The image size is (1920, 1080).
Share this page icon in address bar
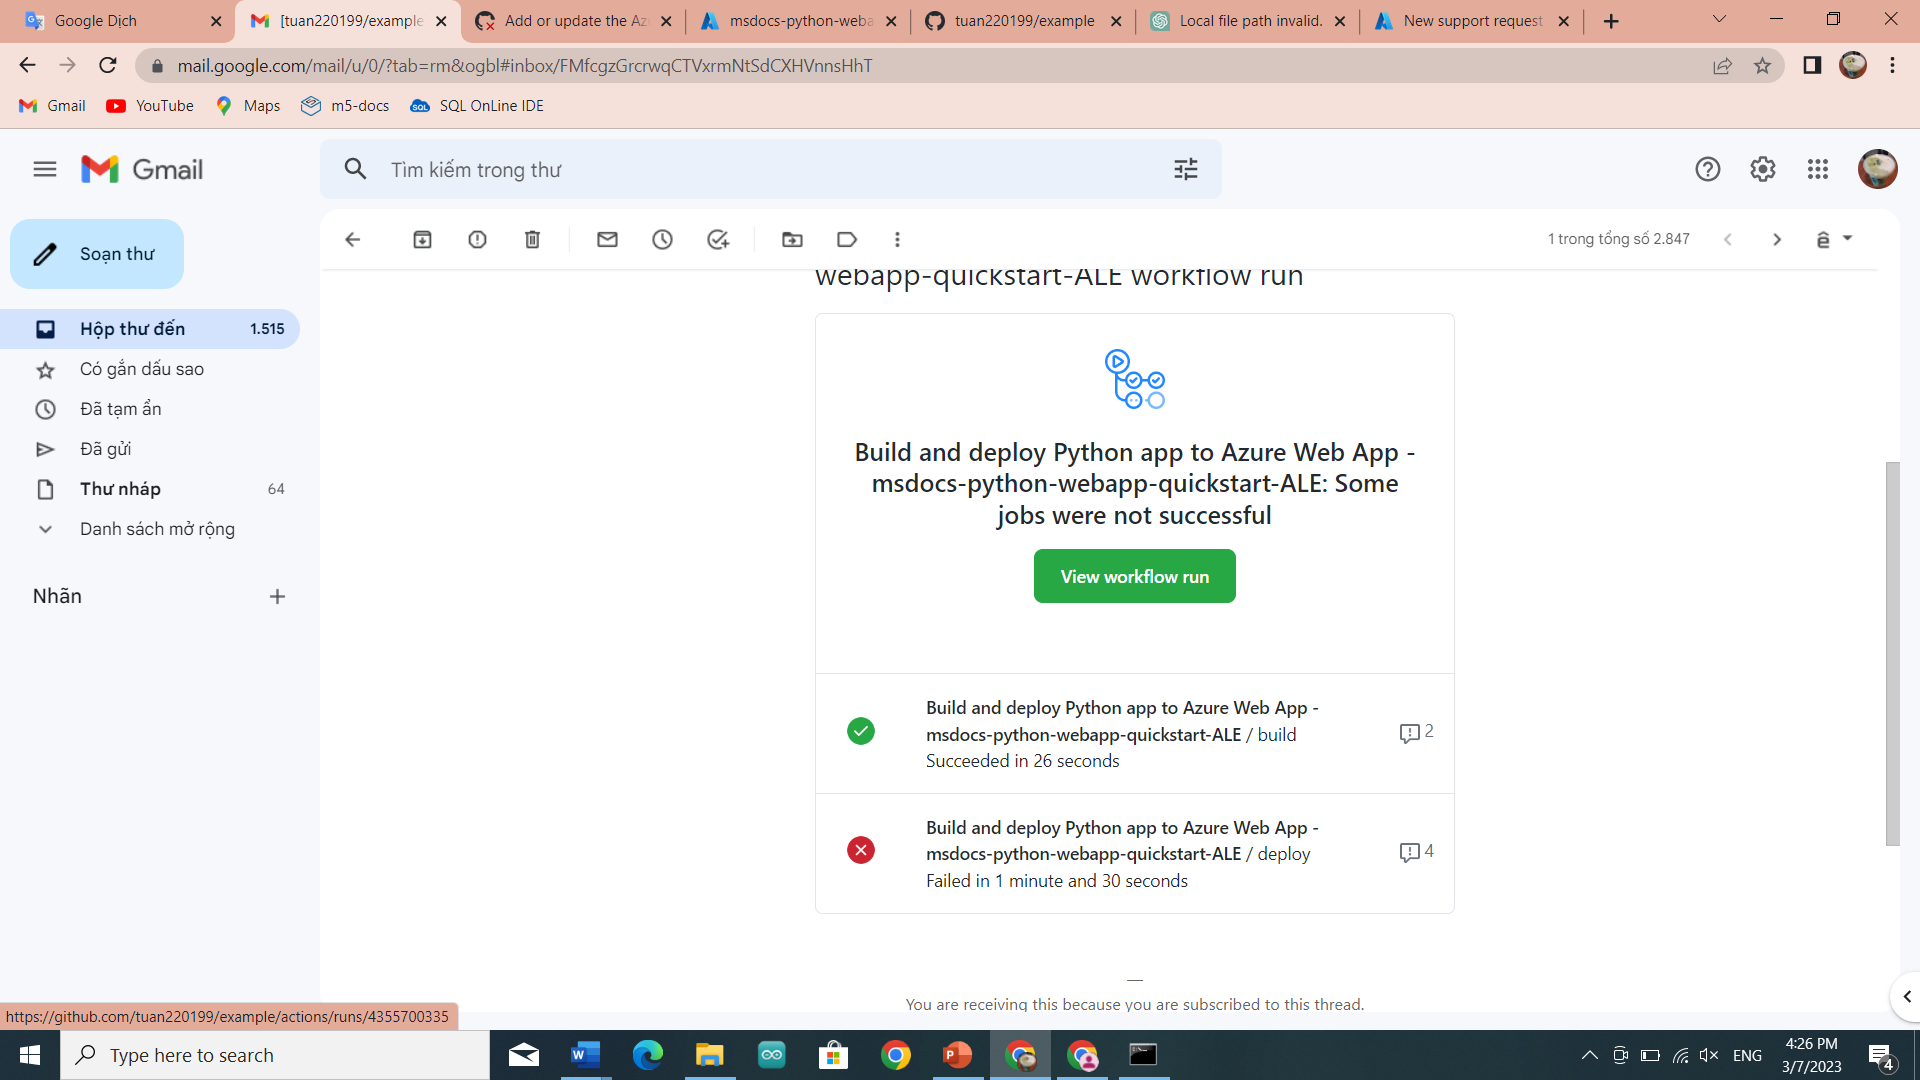(1722, 66)
